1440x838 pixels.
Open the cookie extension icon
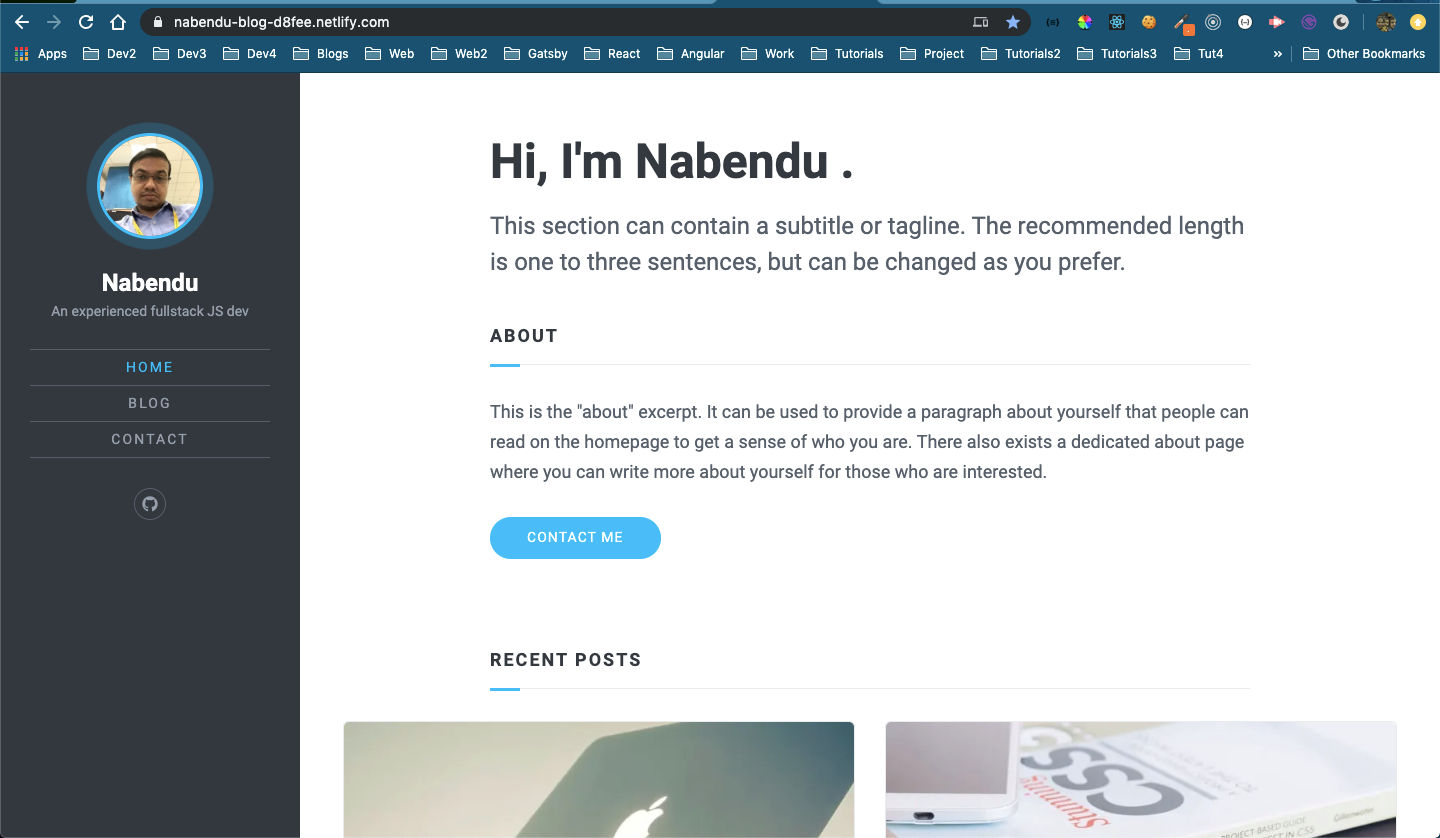coord(1149,22)
